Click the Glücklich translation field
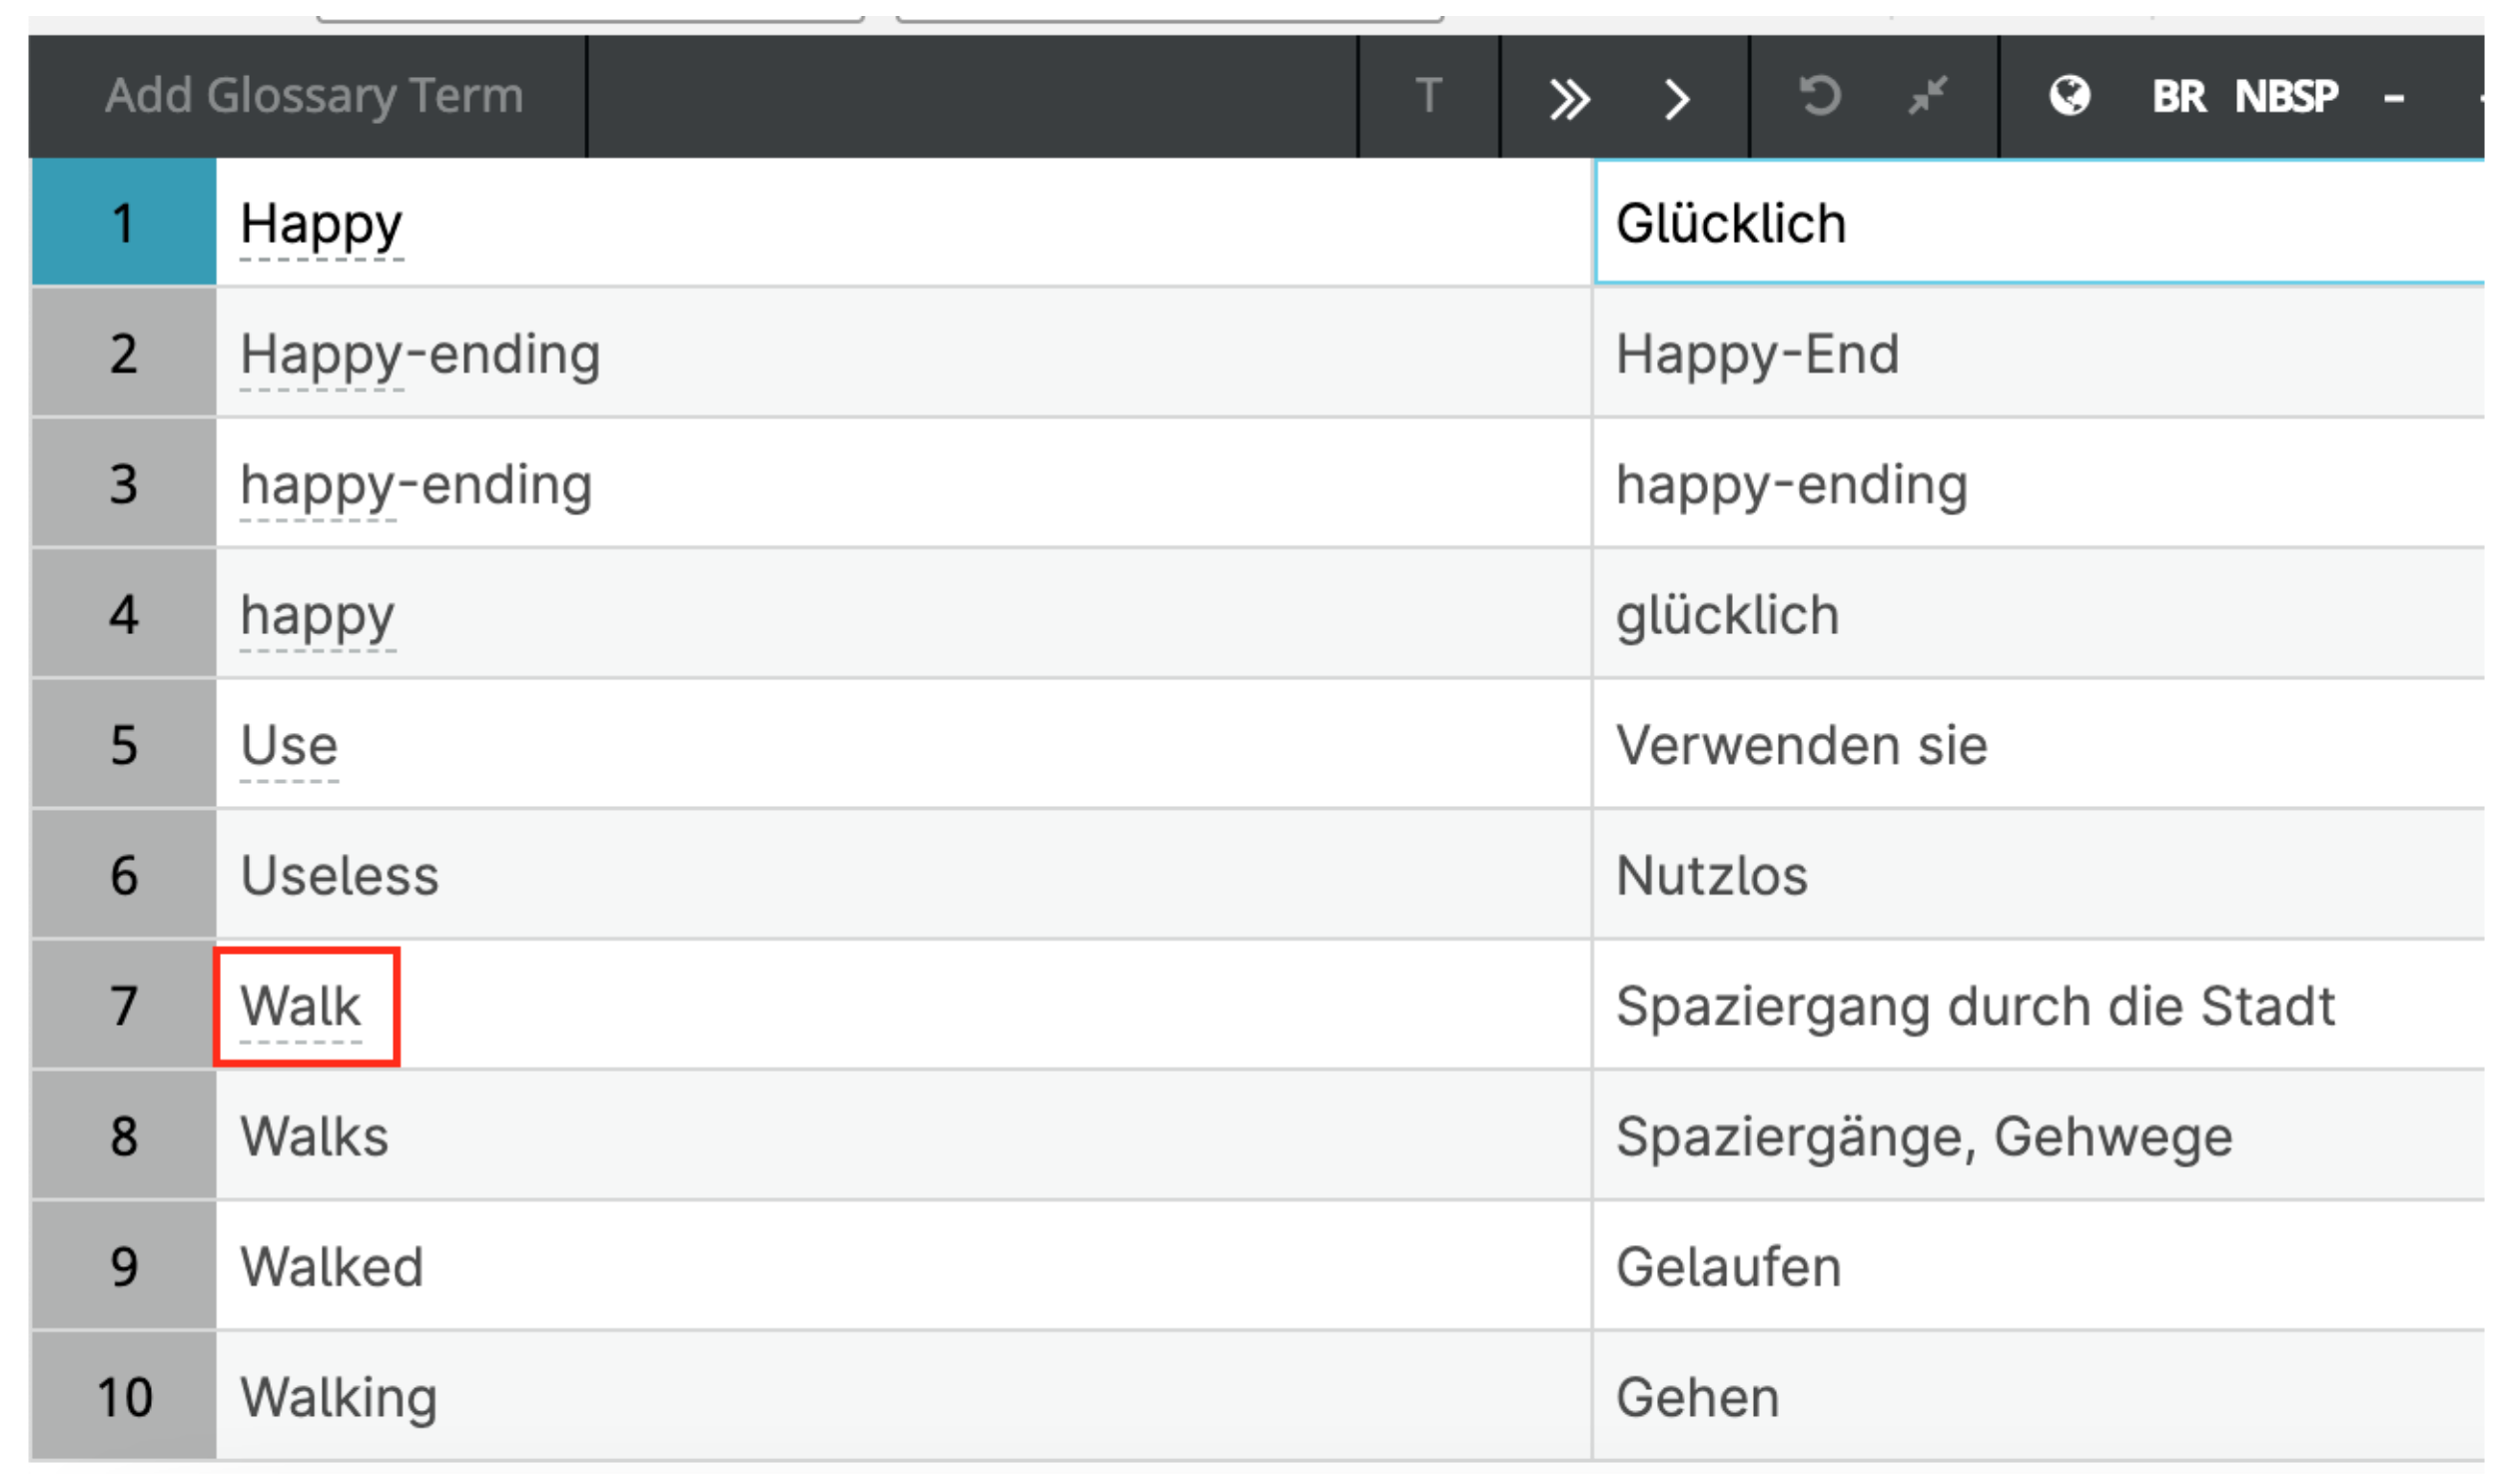The image size is (2515, 1484). point(1730,223)
